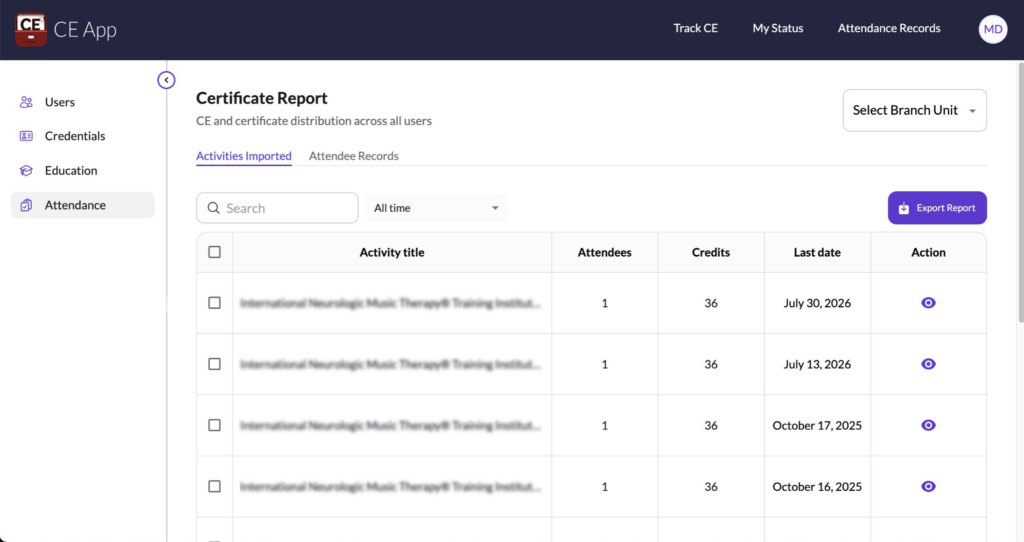The height and width of the screenshot is (542, 1024).
Task: View details for the October 17, 2025 activity
Action: coord(928,425)
